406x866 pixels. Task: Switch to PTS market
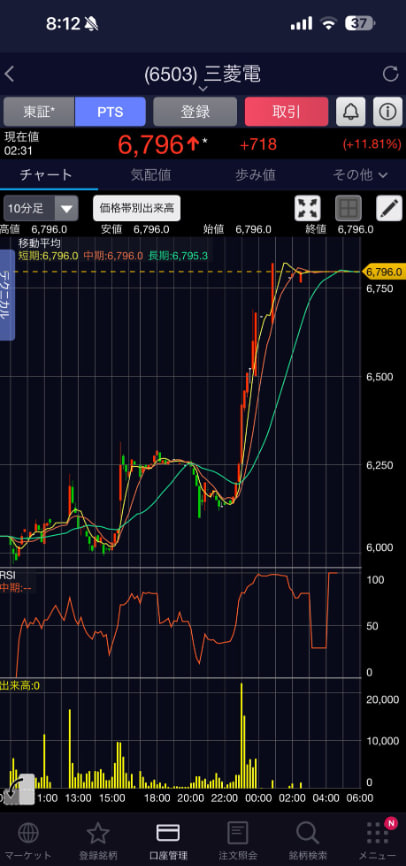(x=110, y=112)
